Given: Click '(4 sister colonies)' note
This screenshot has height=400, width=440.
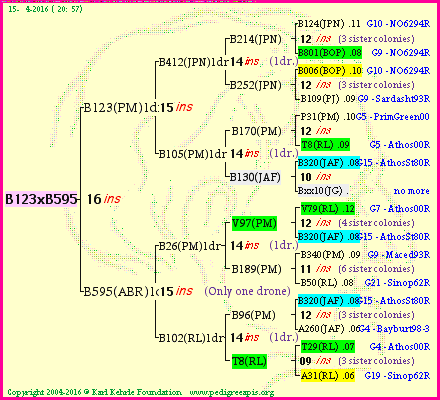Looking at the screenshot, I should pos(376,223).
